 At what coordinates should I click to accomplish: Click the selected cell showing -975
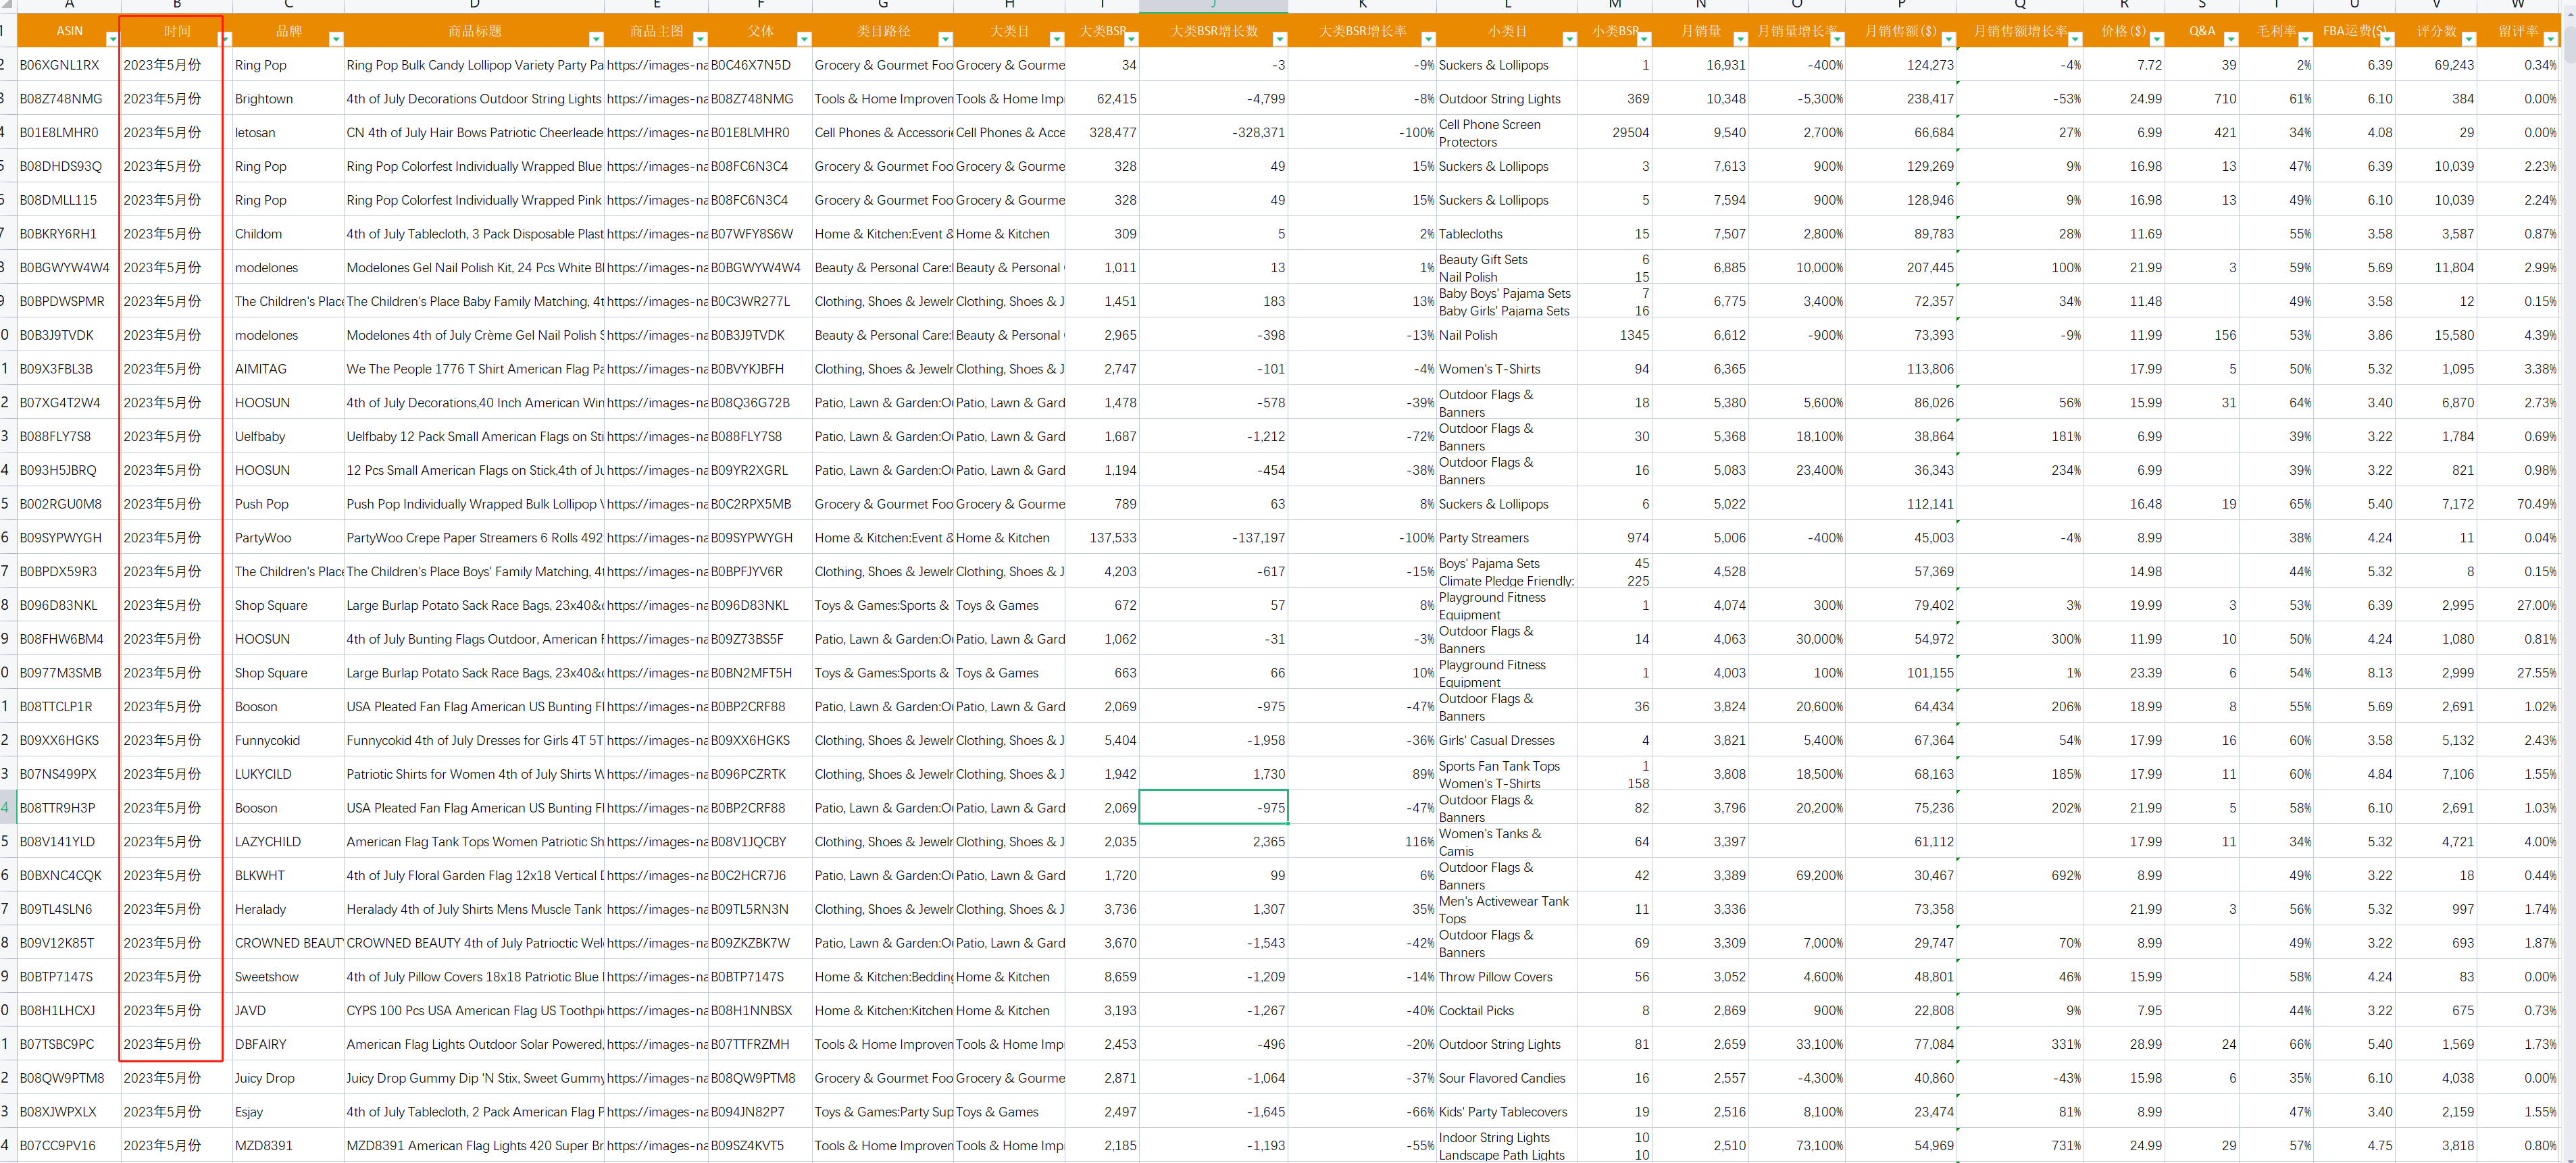1213,808
